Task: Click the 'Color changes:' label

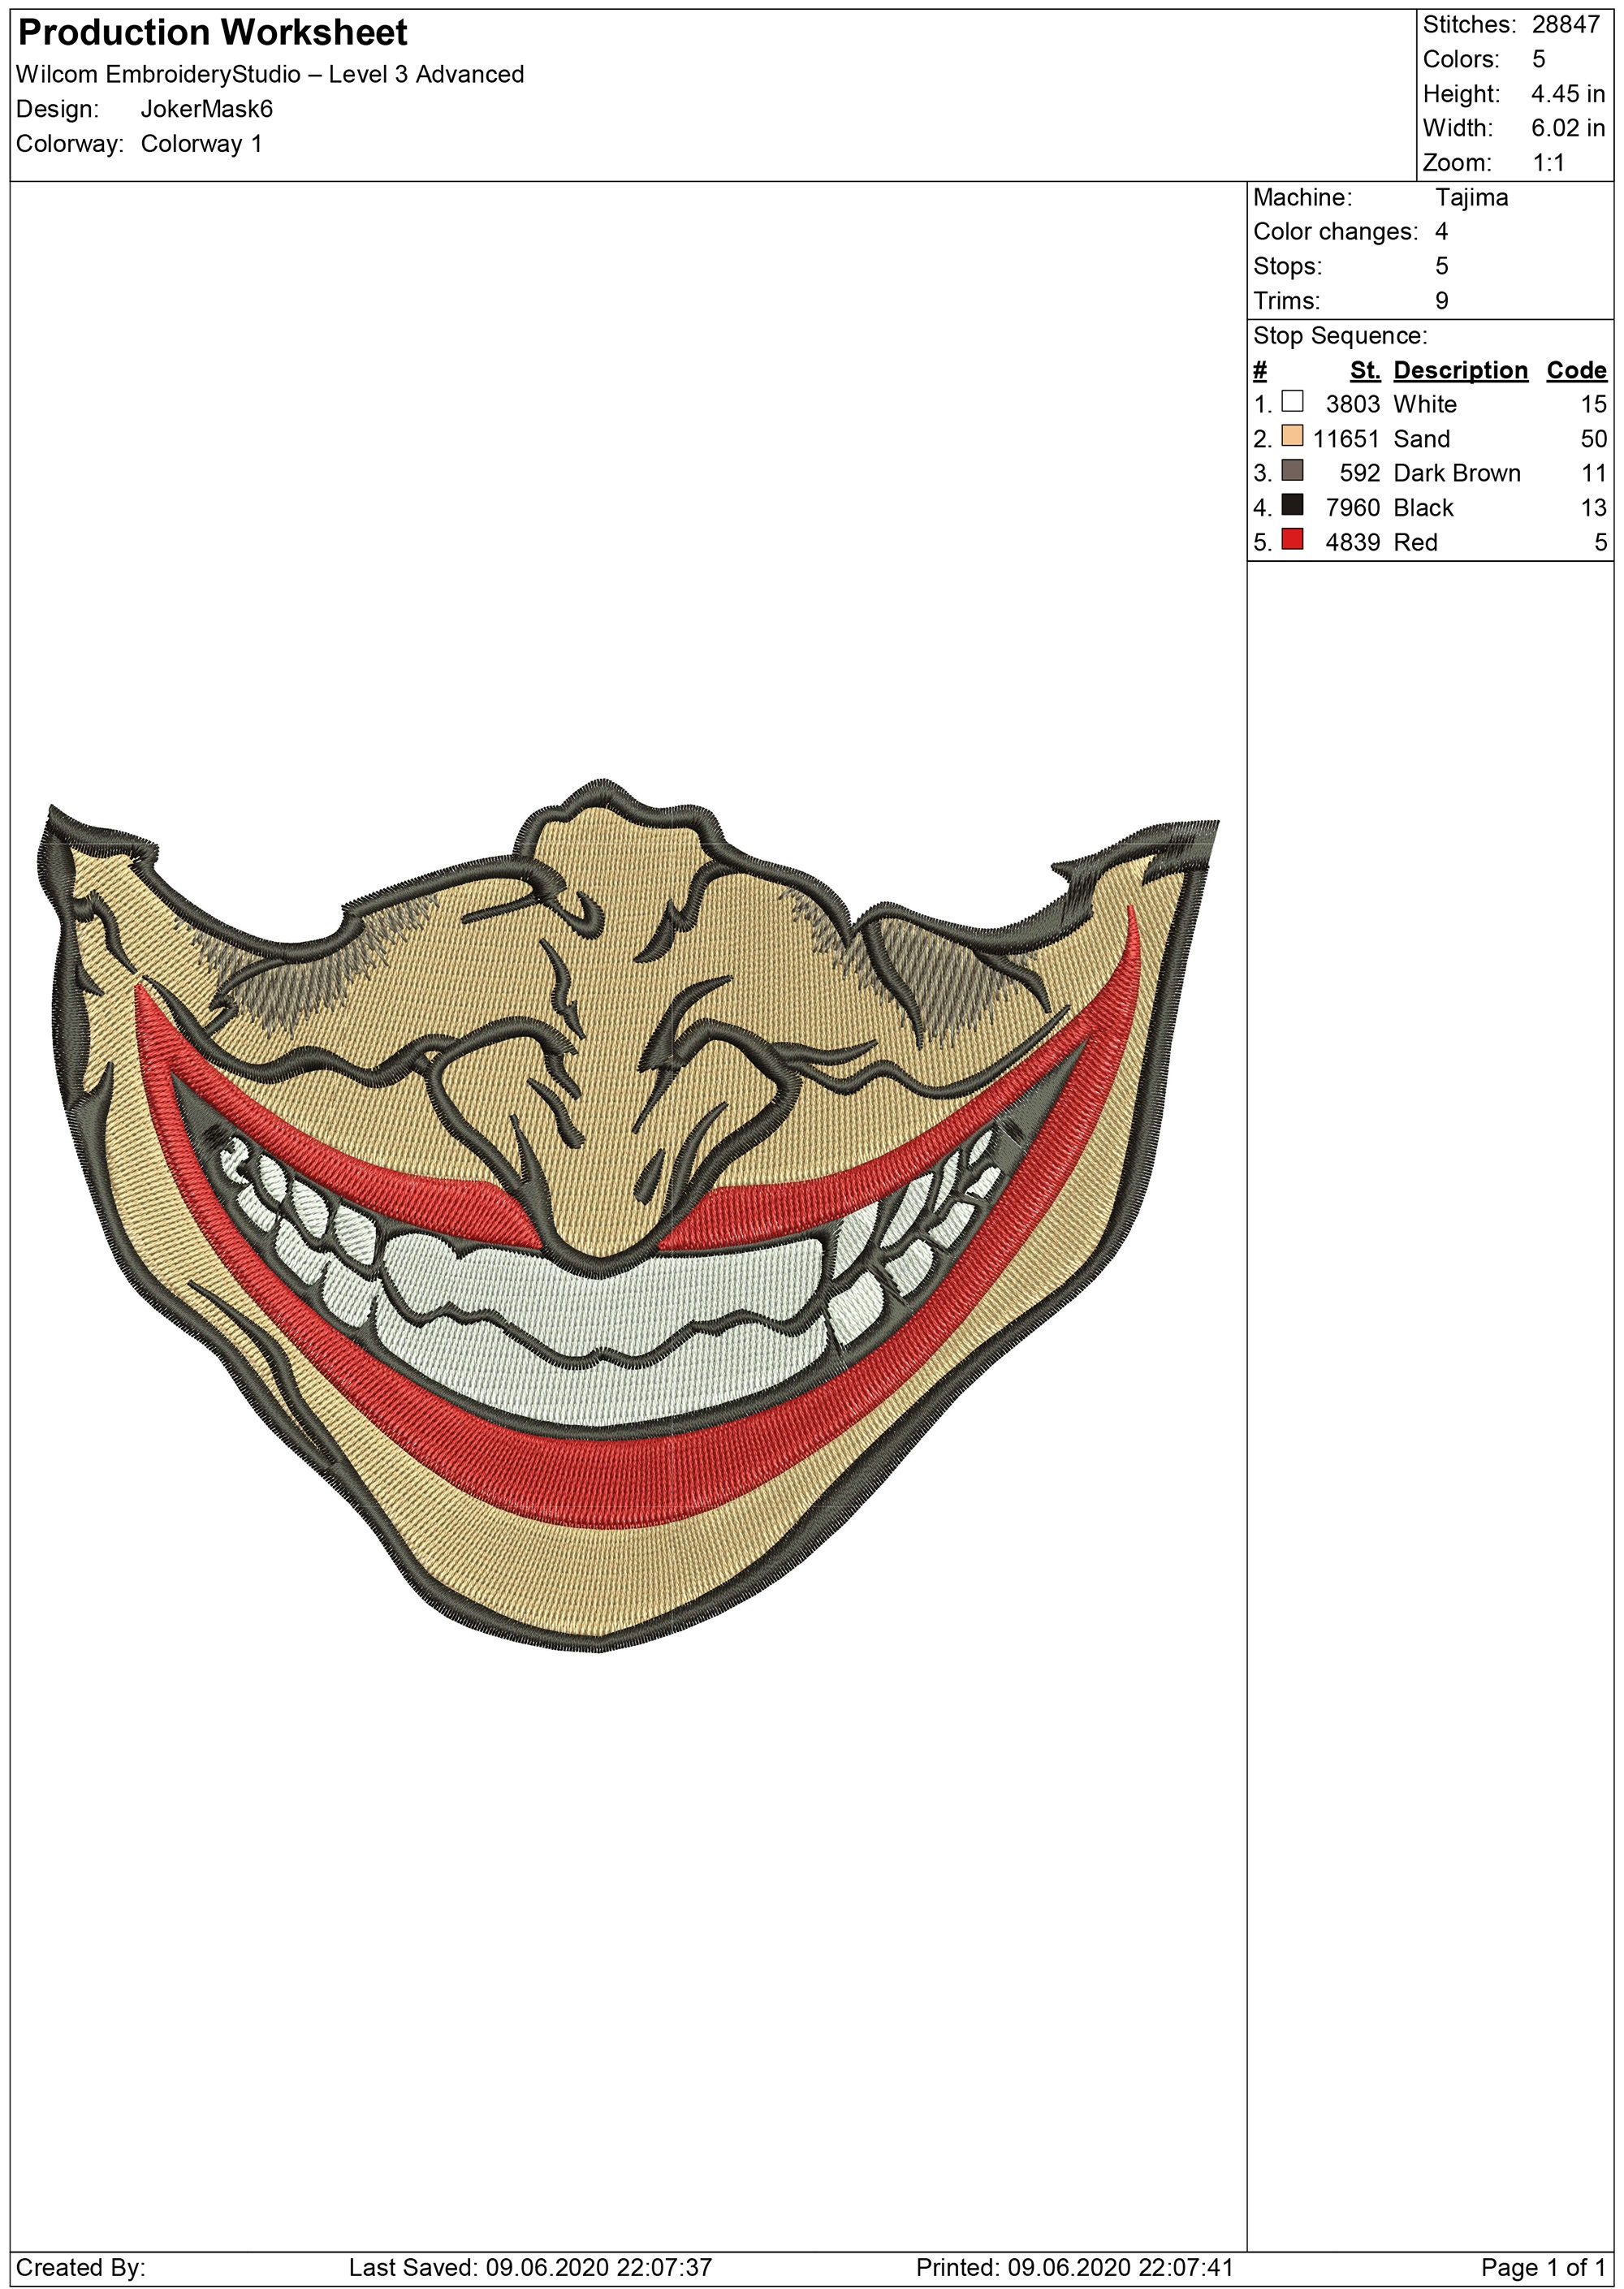Action: (1335, 232)
